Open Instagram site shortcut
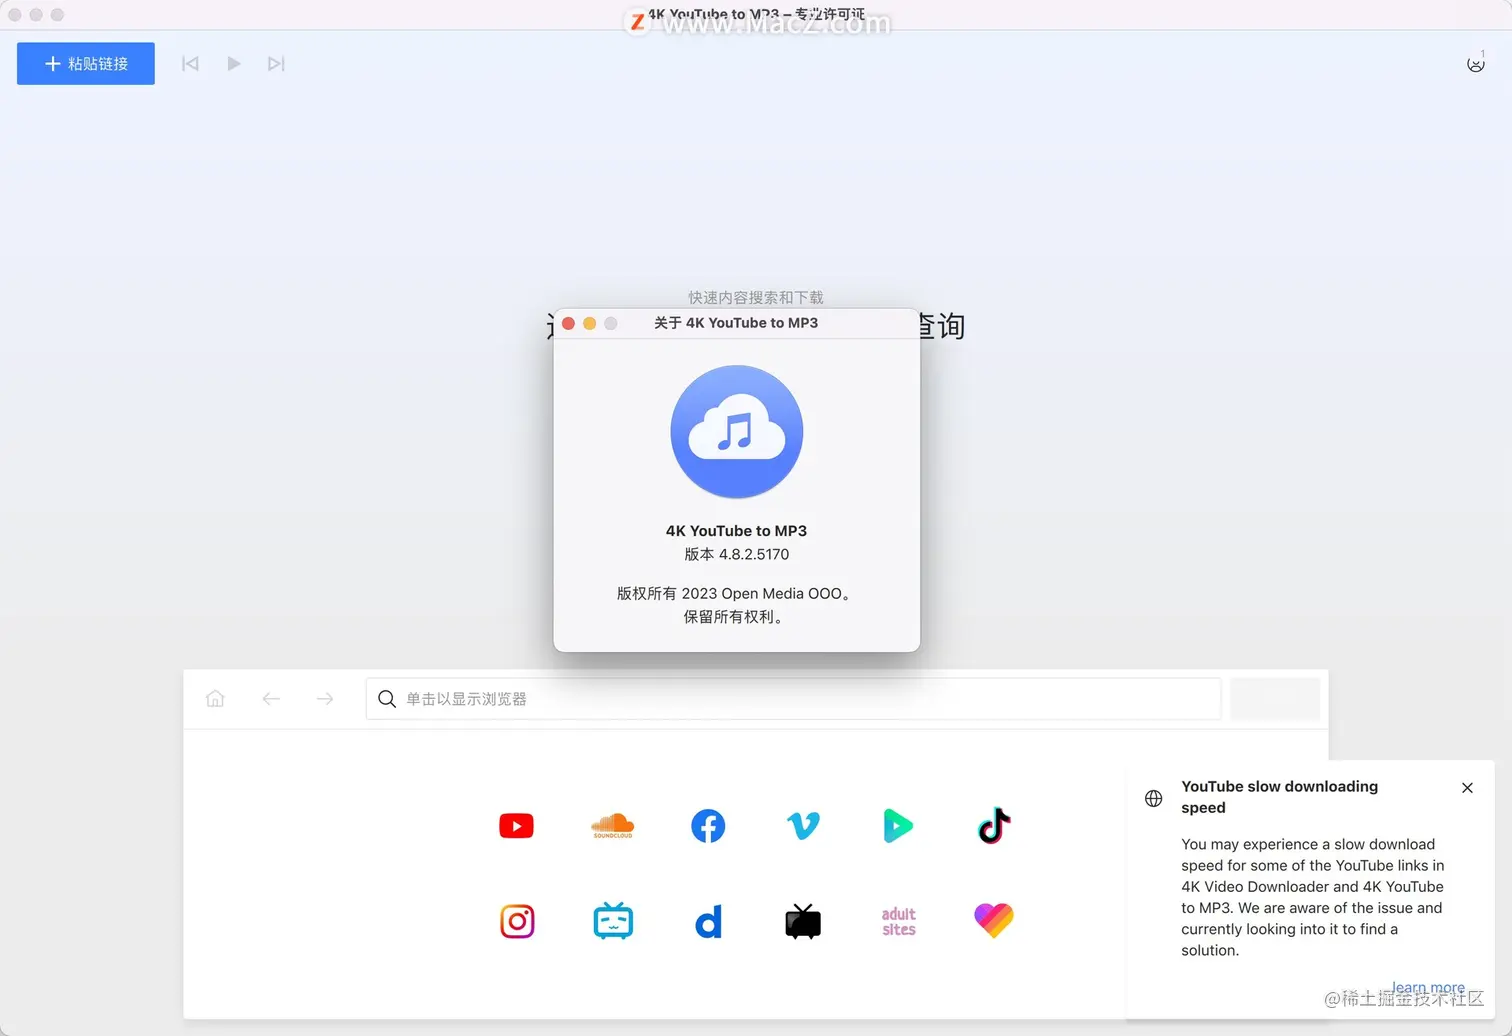Viewport: 1512px width, 1036px height. (517, 921)
